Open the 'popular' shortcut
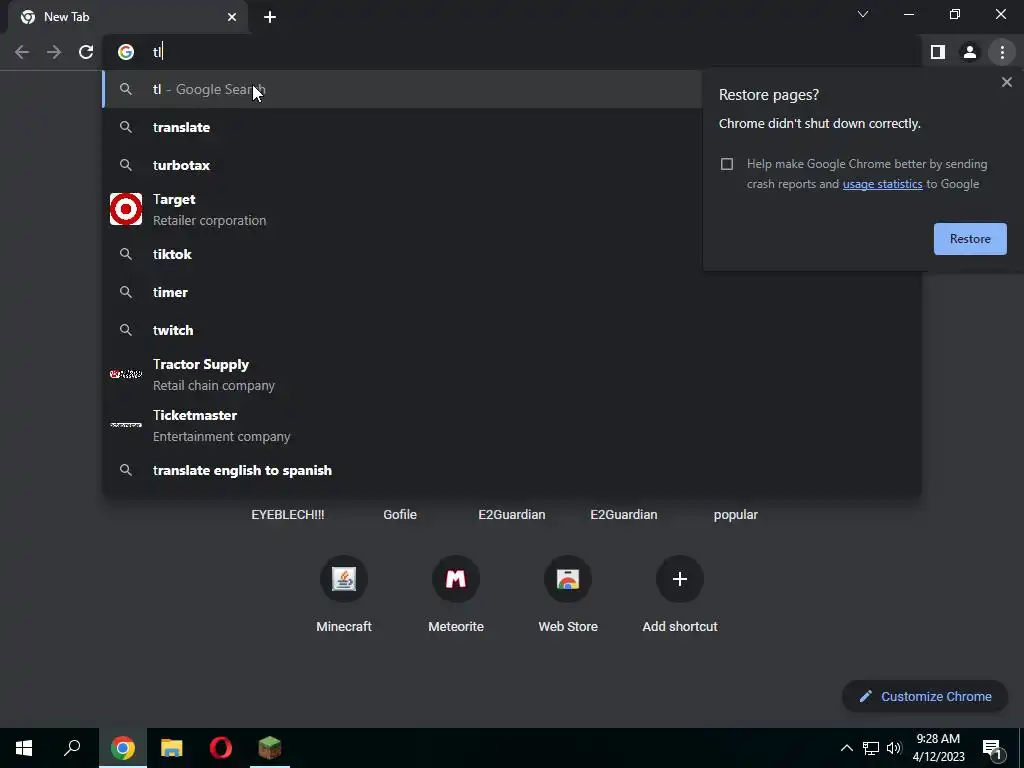 pyautogui.click(x=735, y=515)
